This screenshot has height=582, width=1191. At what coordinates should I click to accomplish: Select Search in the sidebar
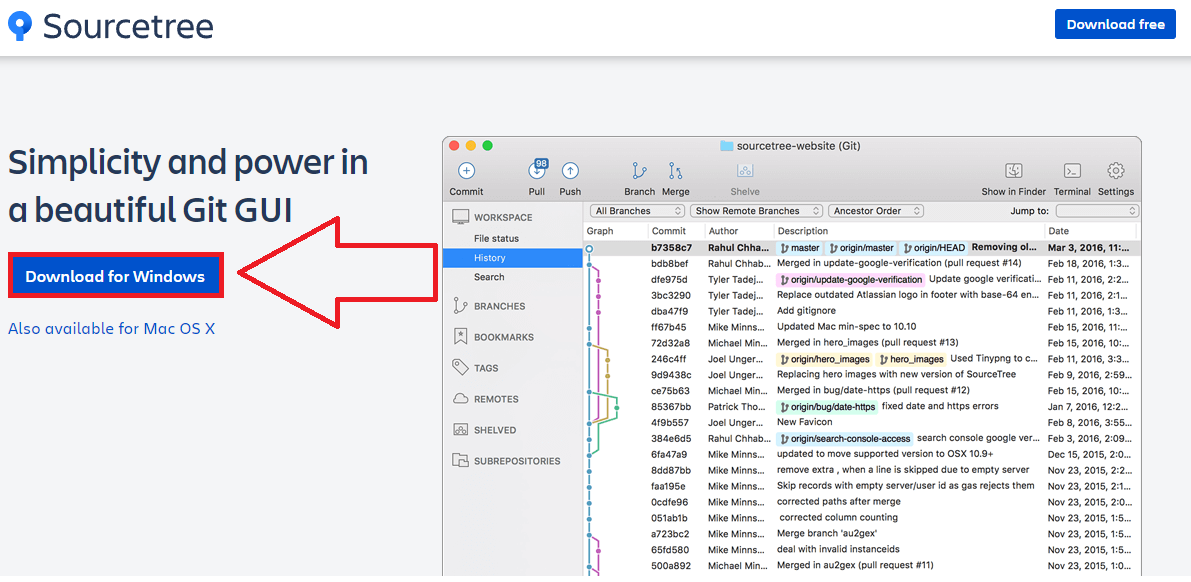(x=488, y=277)
